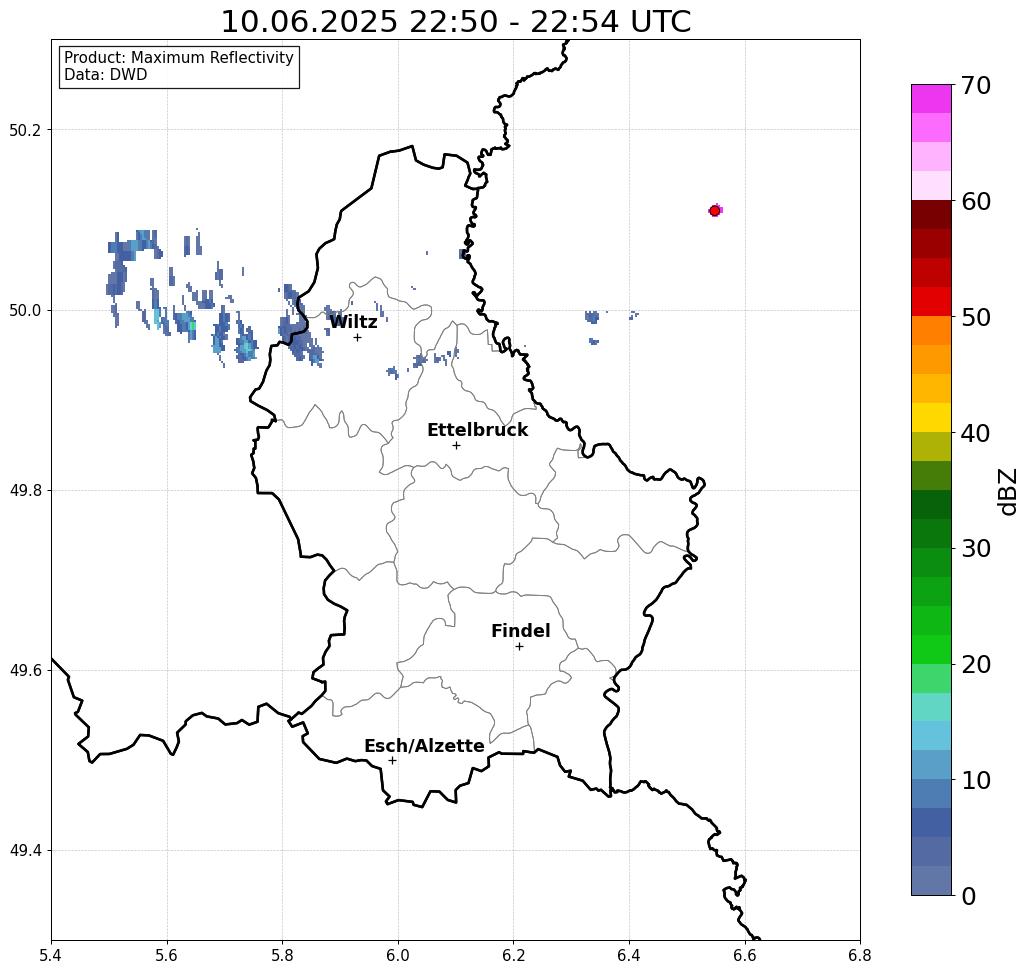Click the title "10.06.2025 22:50 - 22:54 UTC"

(x=455, y=22)
